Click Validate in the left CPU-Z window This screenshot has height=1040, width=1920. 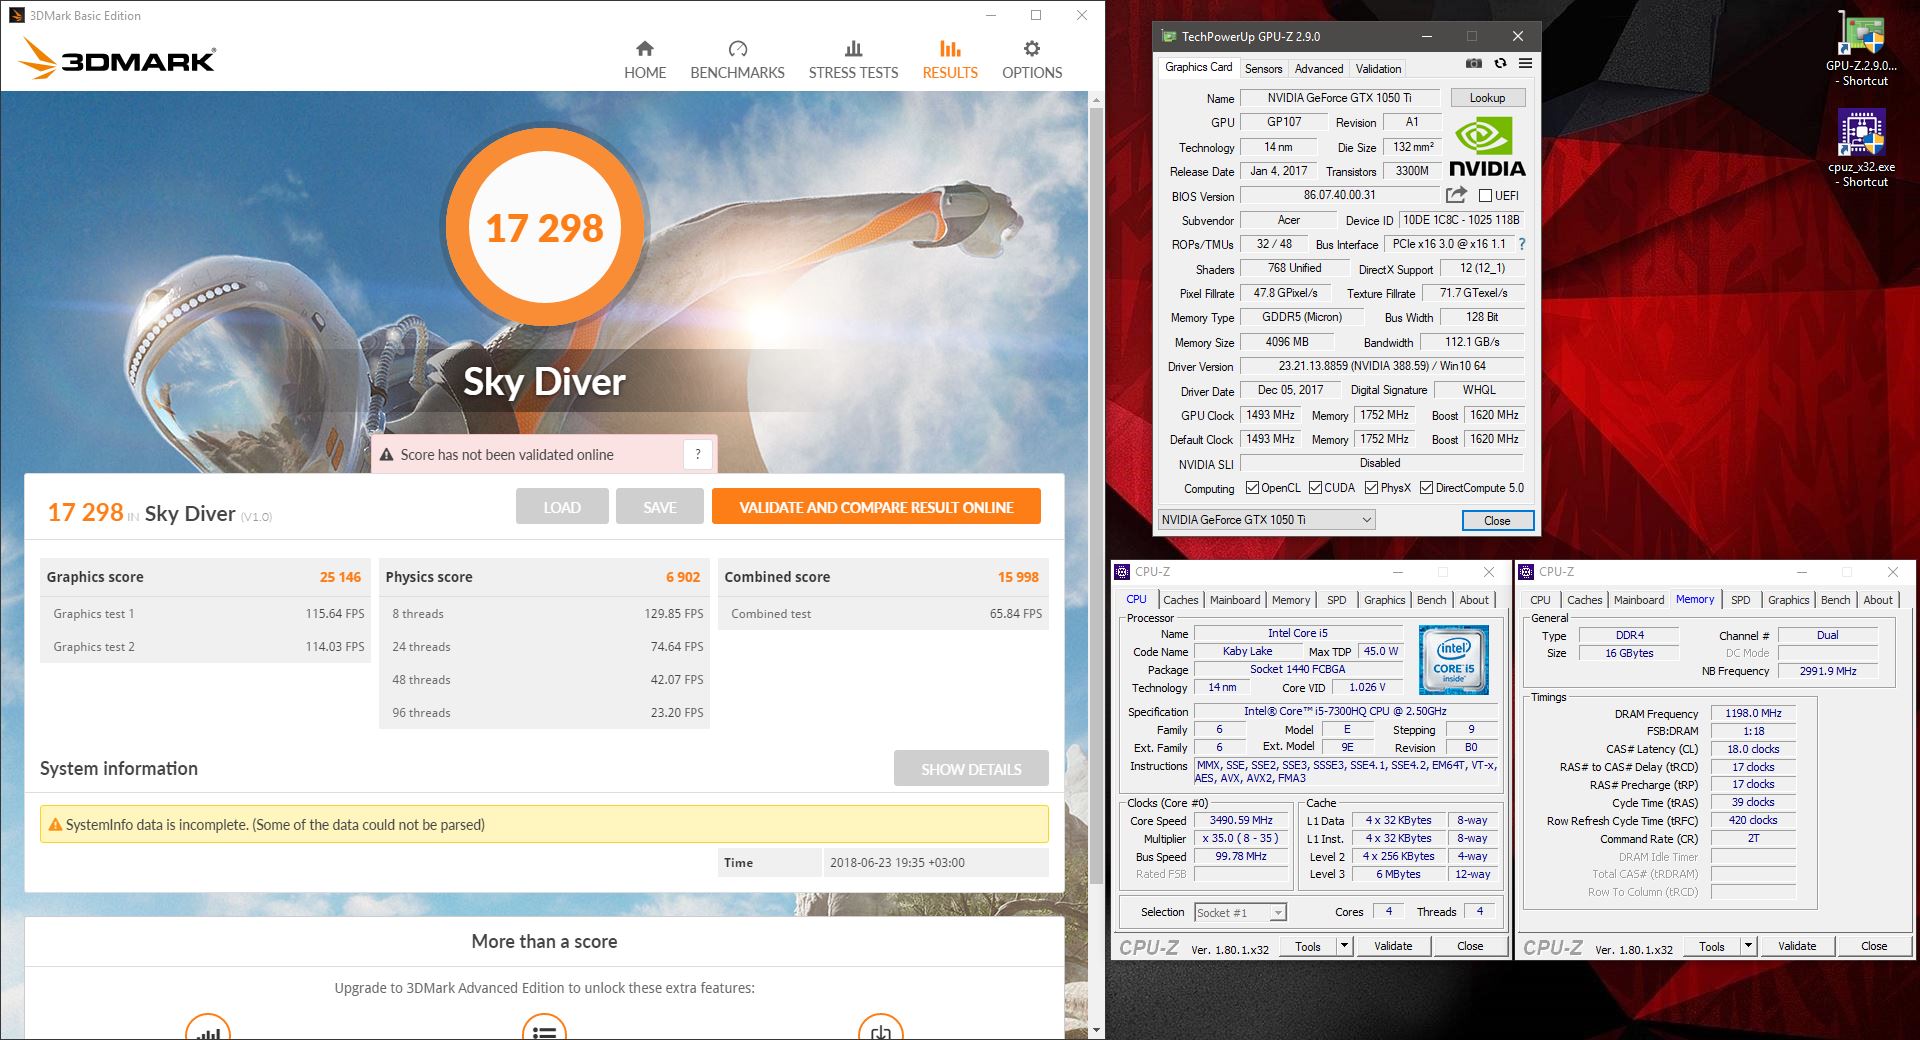point(1393,946)
